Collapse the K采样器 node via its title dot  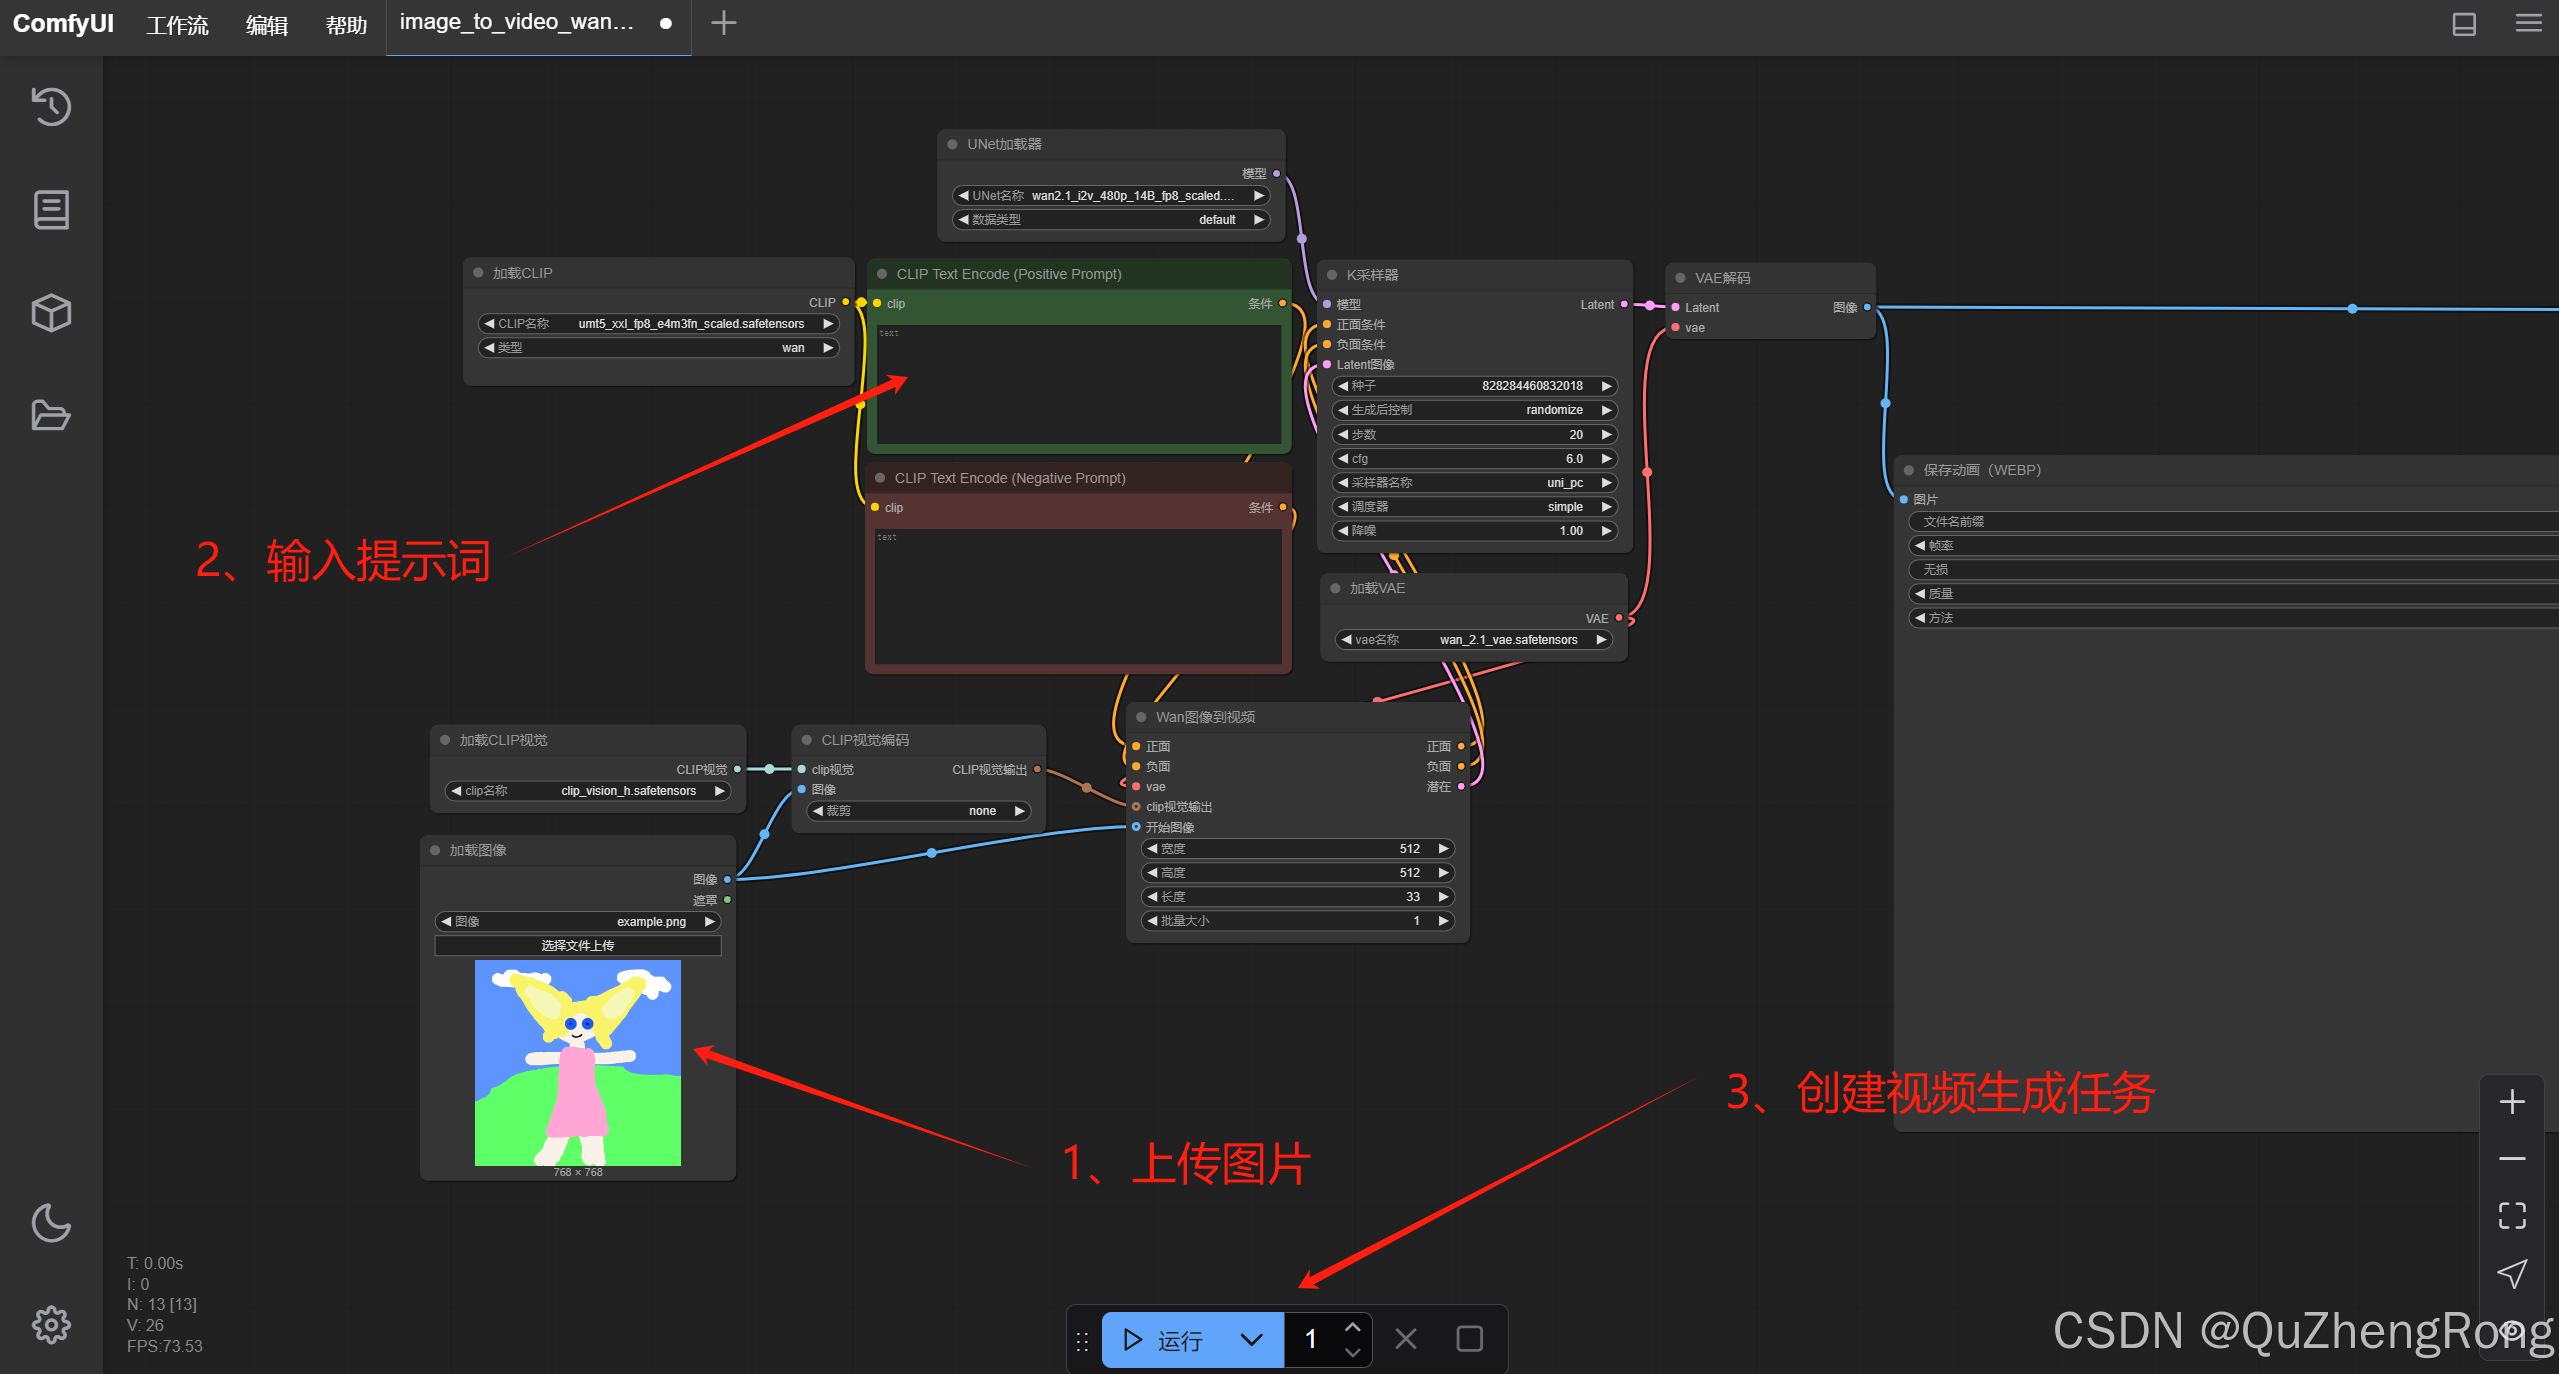[1332, 275]
